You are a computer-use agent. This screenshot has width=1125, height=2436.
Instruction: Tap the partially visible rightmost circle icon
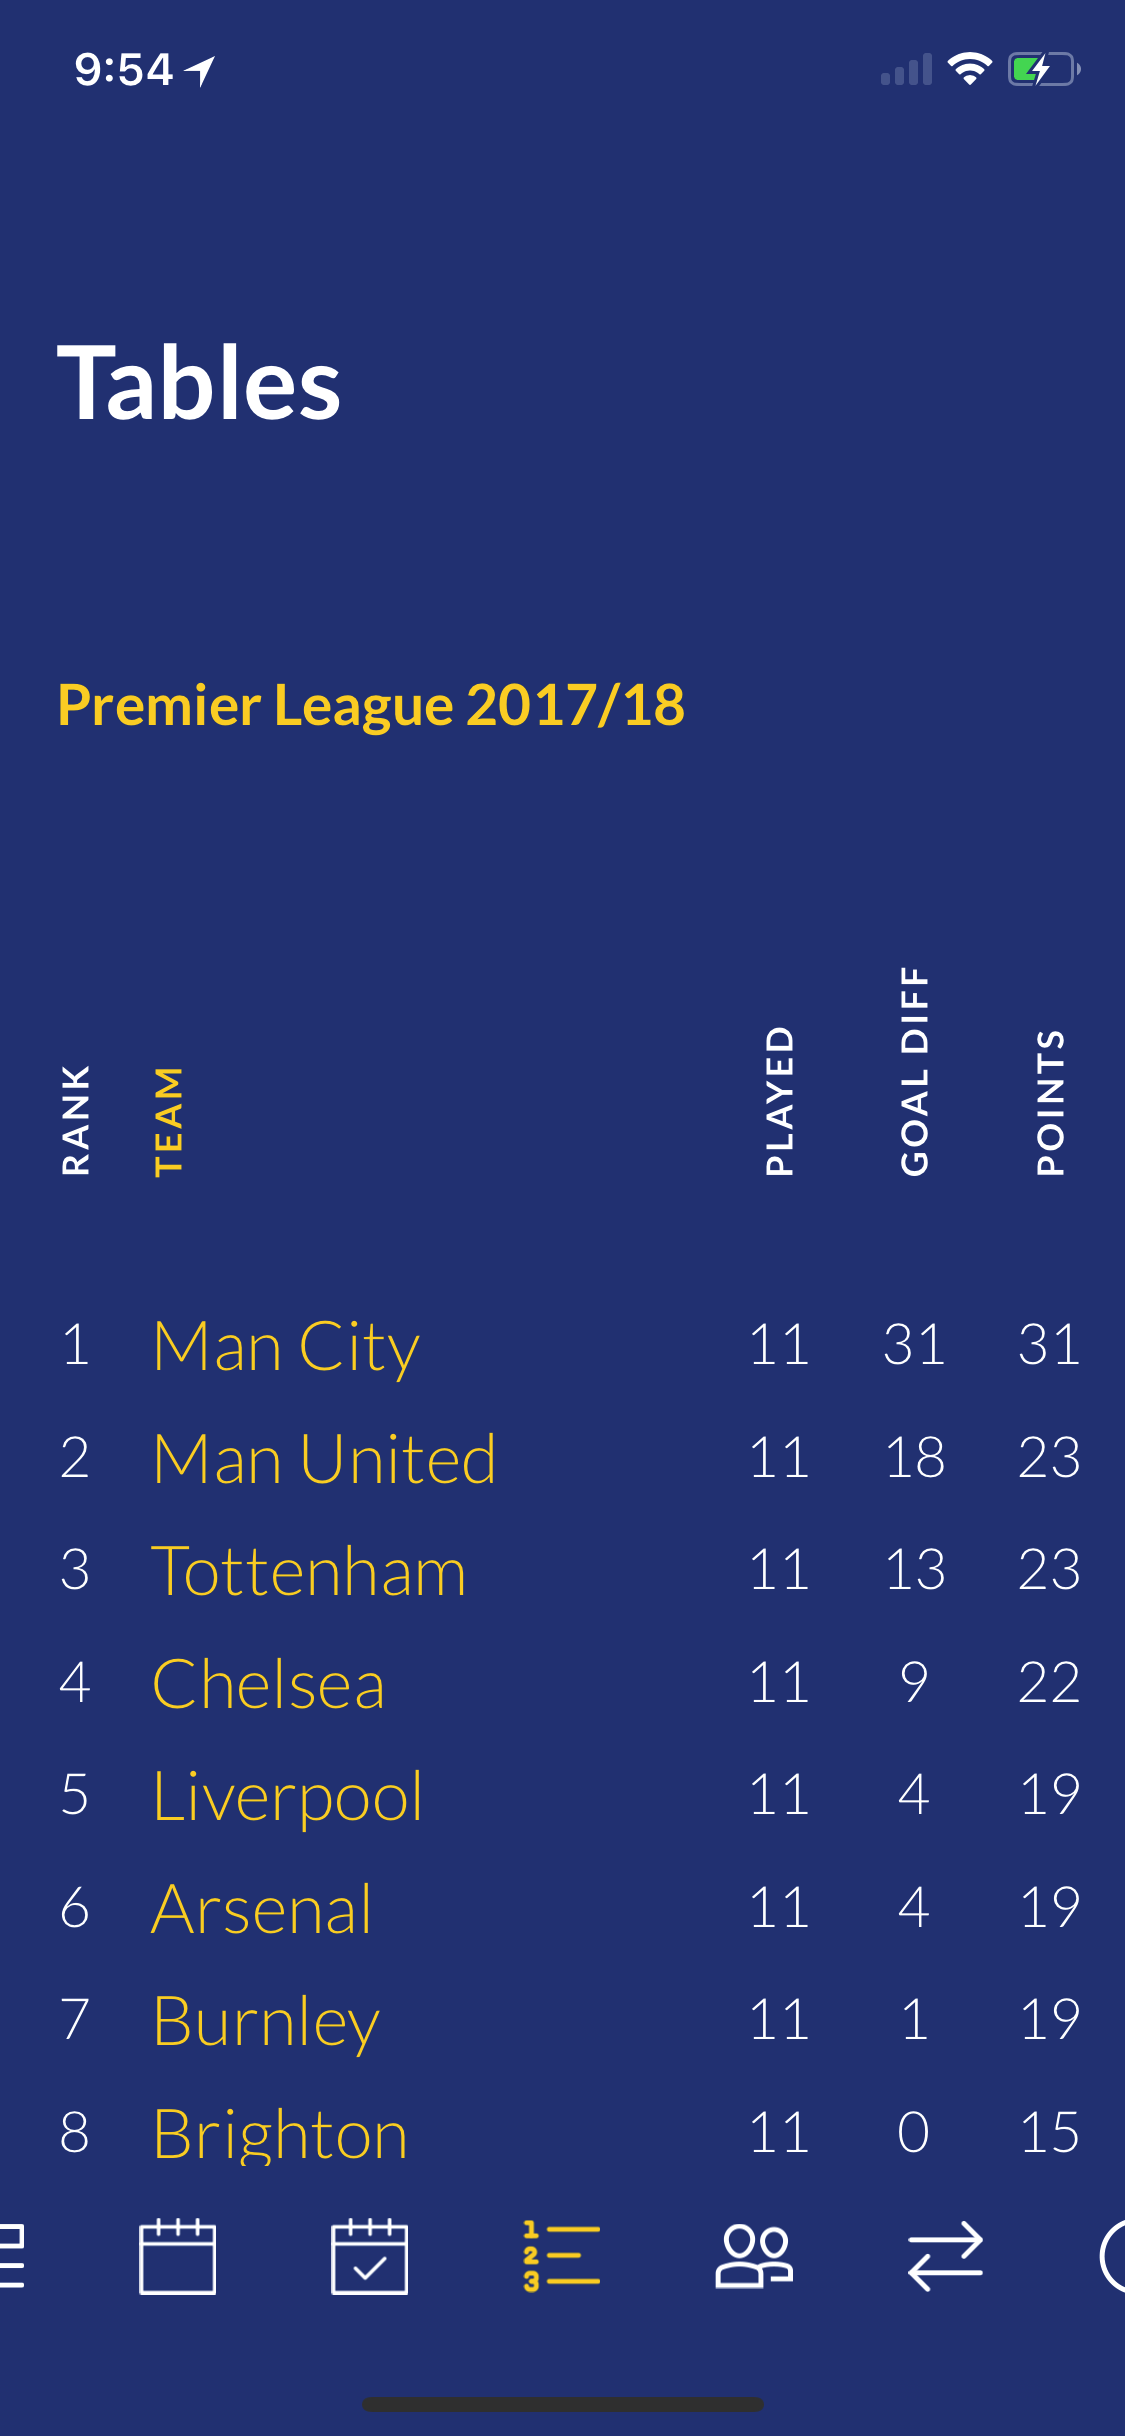pyautogui.click(x=1112, y=2256)
